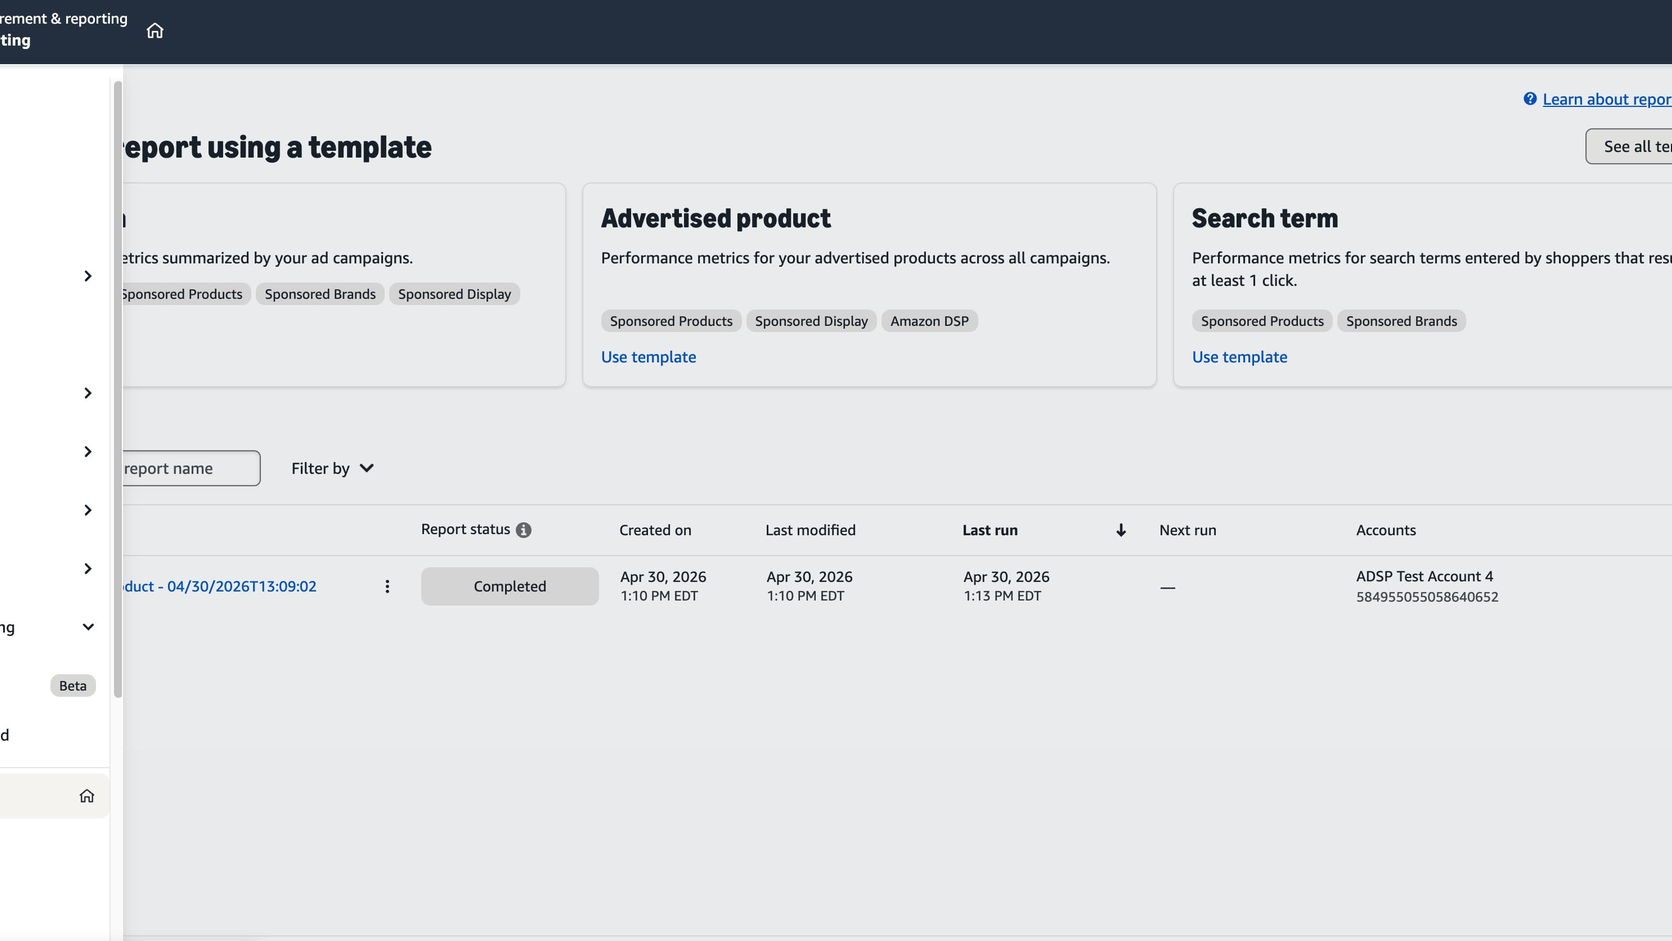Expand the first sidebar chevron section
Screen dimensions: 1672x941
88,276
